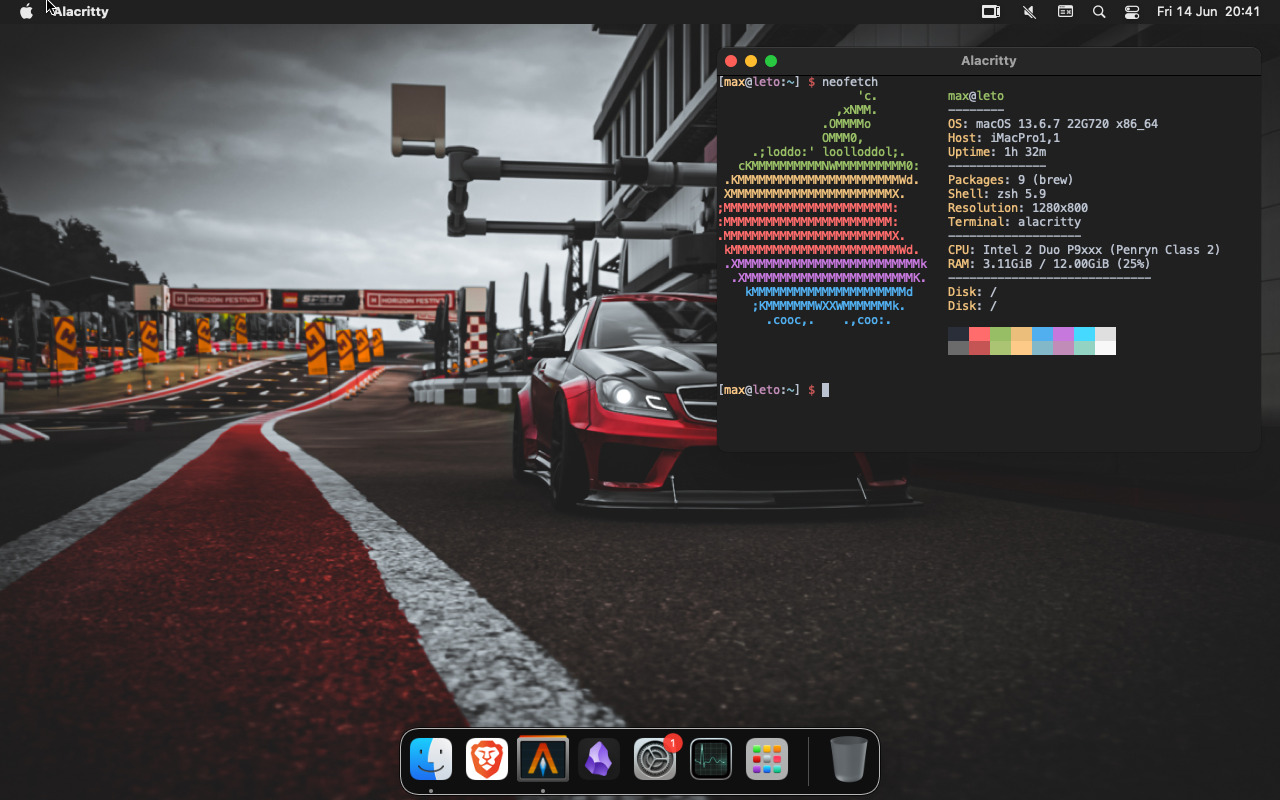
Task: Click the dark navy color swatch
Action: pos(958,334)
